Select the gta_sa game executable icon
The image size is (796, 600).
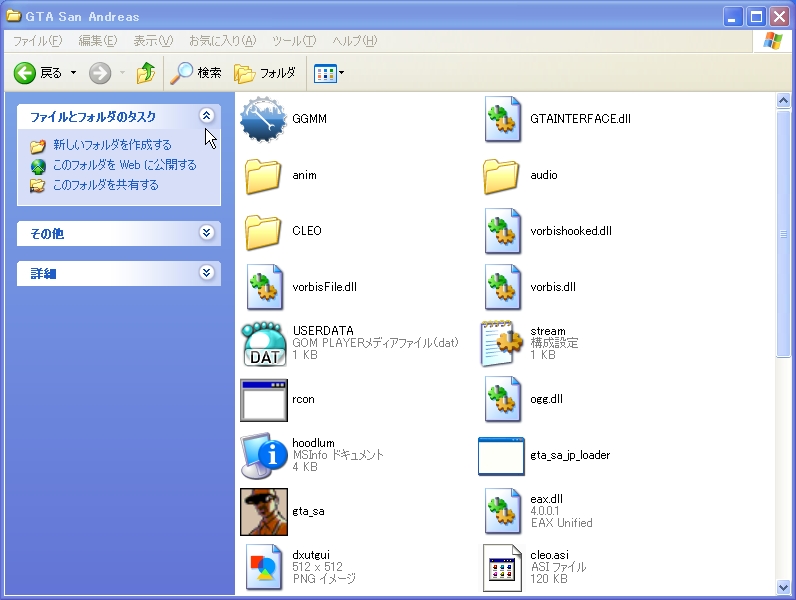coord(263,512)
